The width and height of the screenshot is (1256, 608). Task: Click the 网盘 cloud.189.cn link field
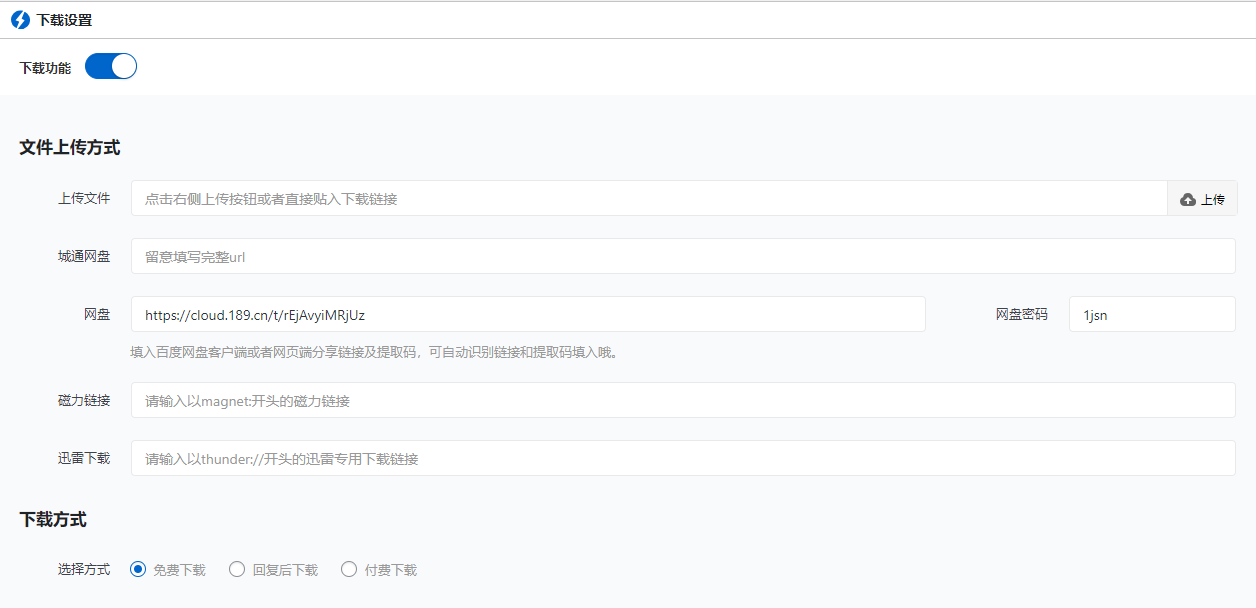point(528,314)
